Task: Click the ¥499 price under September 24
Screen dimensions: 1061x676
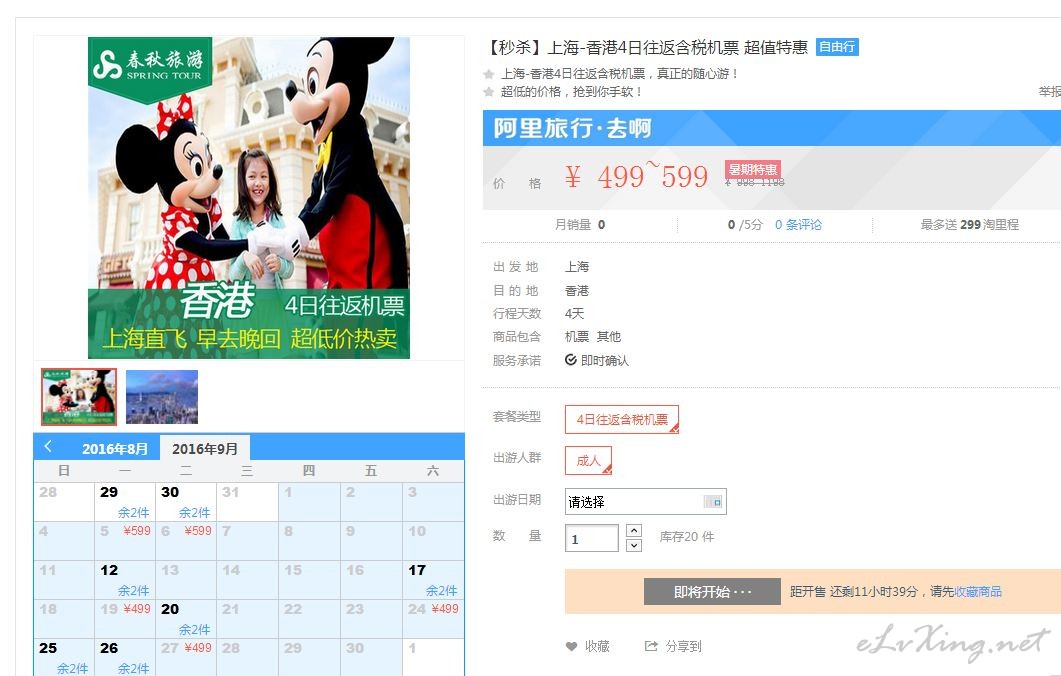Action: pos(445,609)
